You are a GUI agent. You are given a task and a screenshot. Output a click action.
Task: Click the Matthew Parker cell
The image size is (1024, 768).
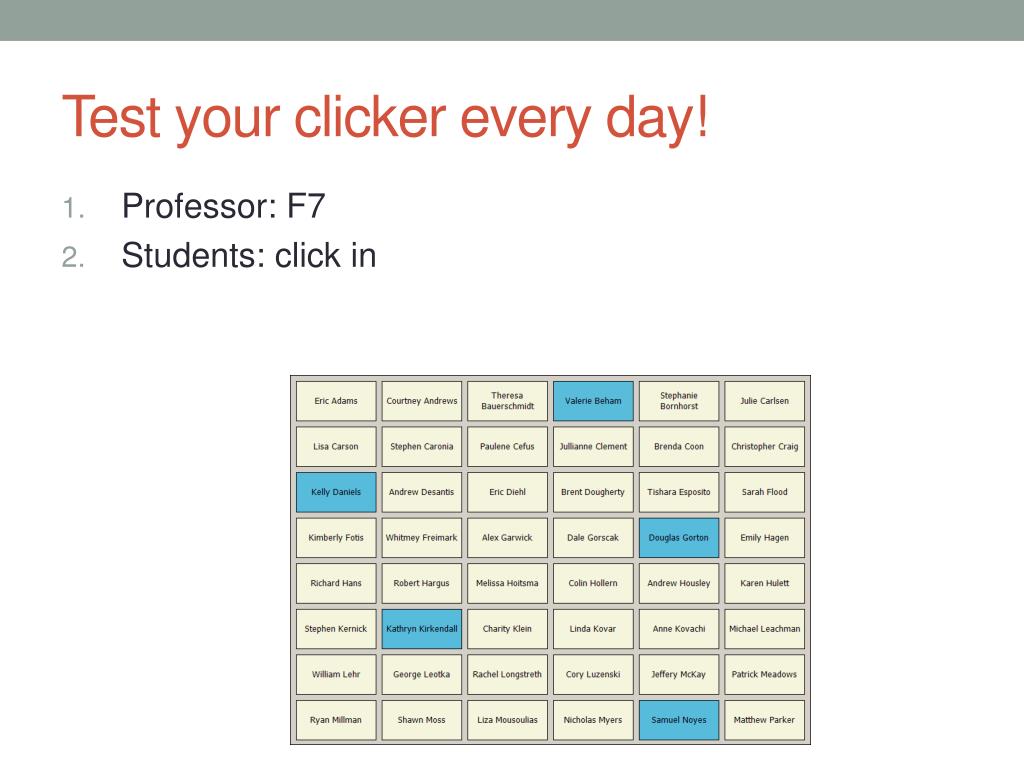coord(764,720)
